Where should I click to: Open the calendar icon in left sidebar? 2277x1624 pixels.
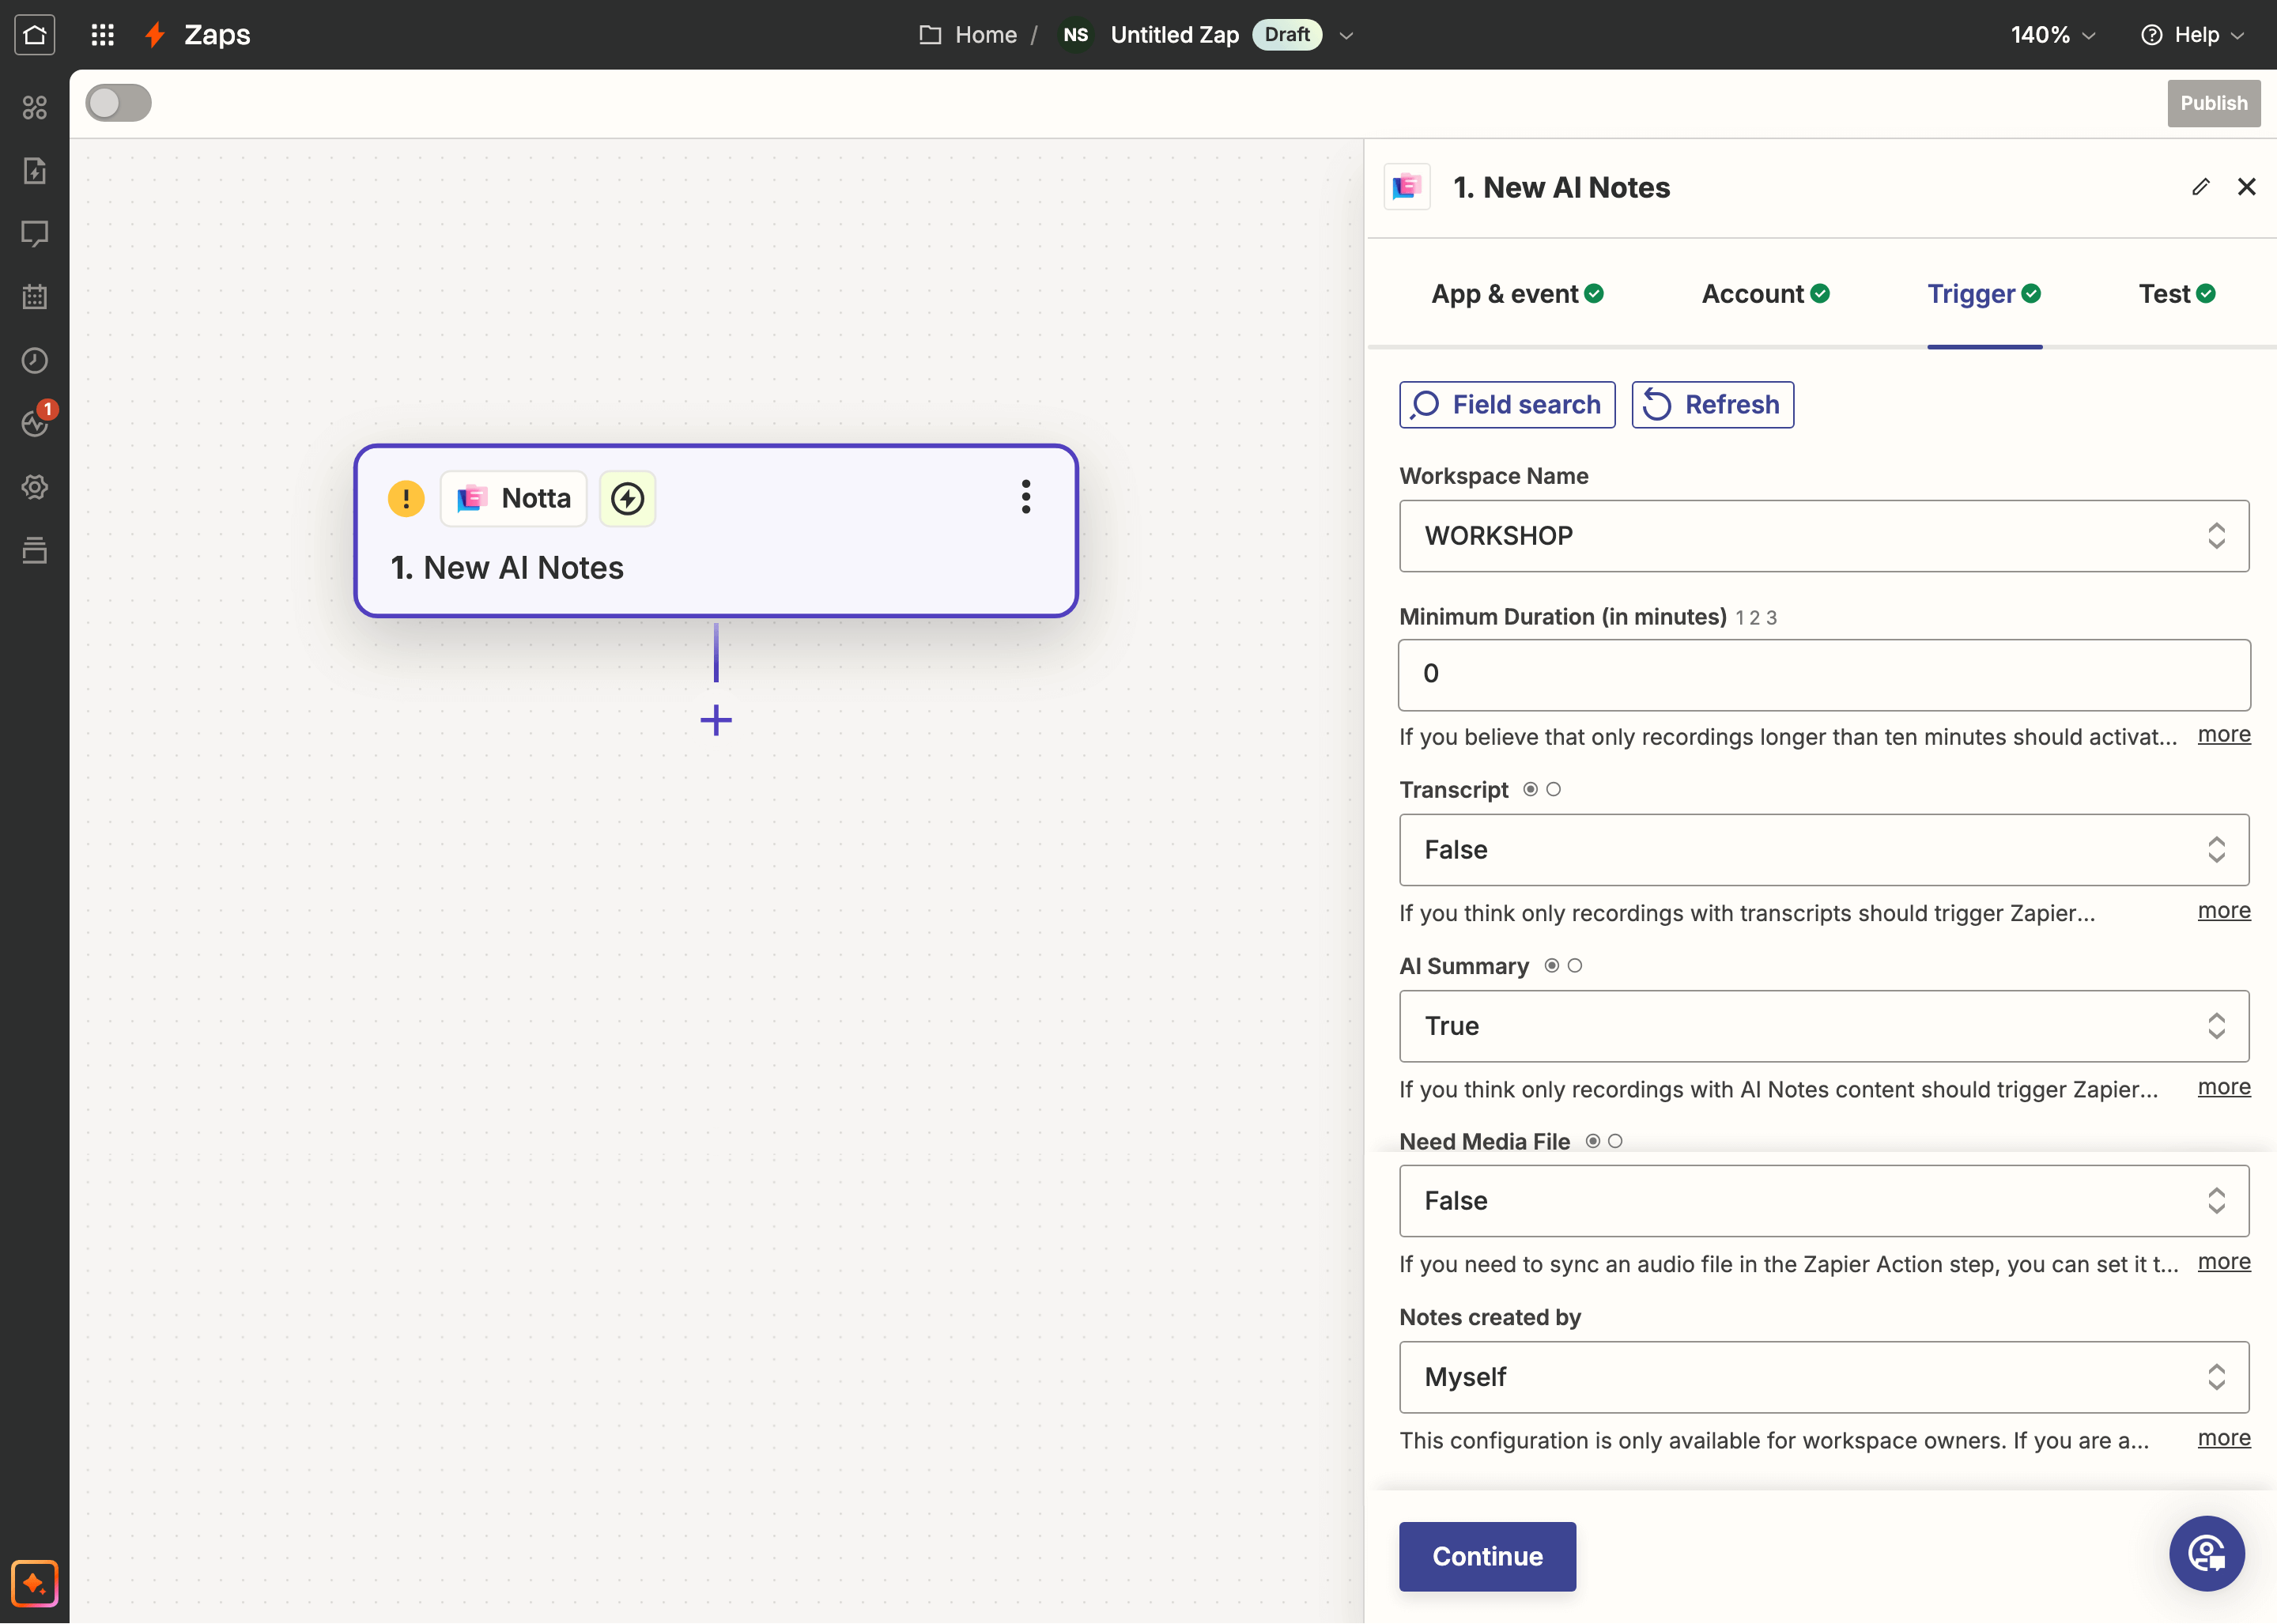35,297
